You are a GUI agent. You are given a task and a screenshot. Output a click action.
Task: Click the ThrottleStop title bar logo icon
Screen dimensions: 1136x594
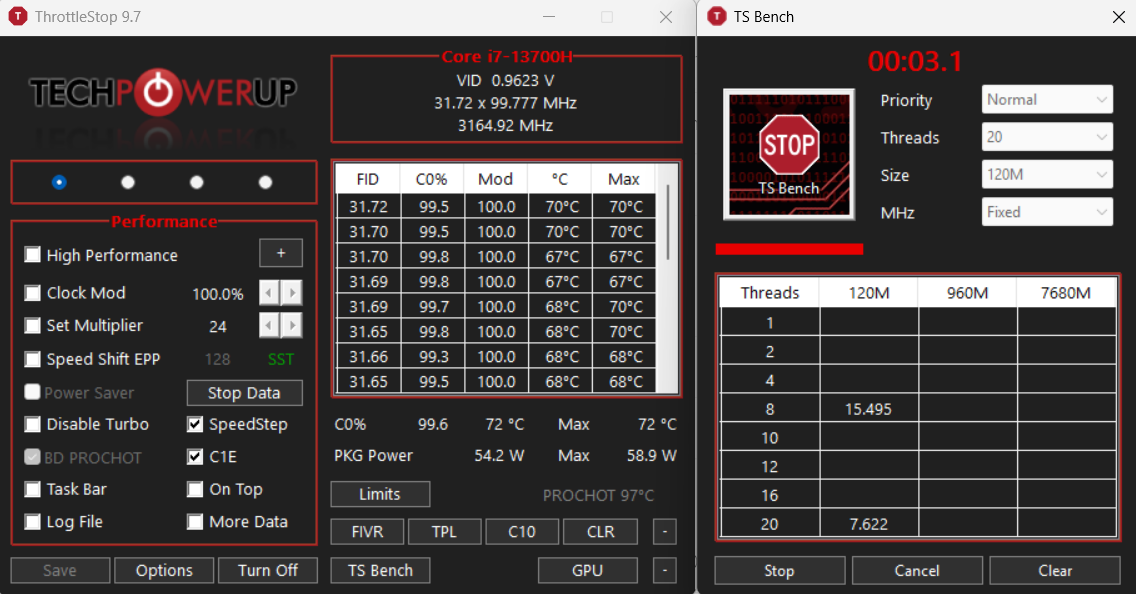(17, 17)
